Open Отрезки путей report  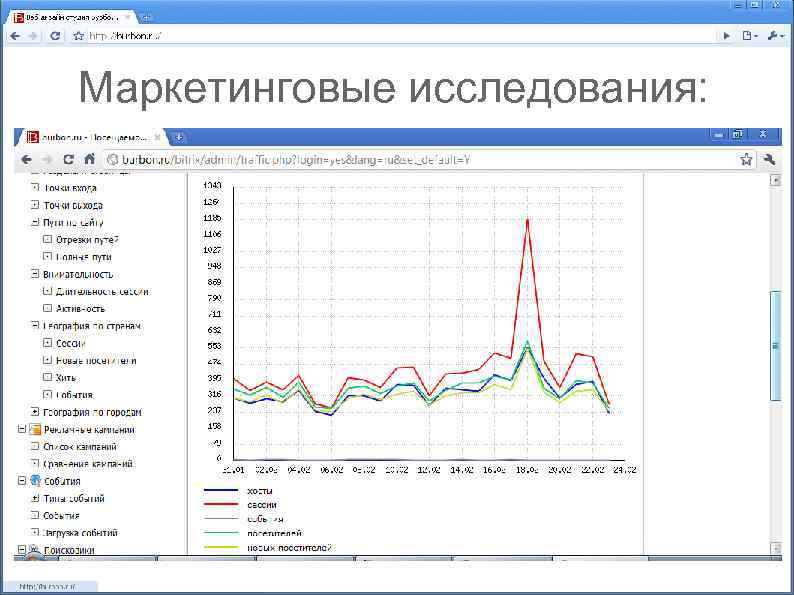click(x=87, y=240)
